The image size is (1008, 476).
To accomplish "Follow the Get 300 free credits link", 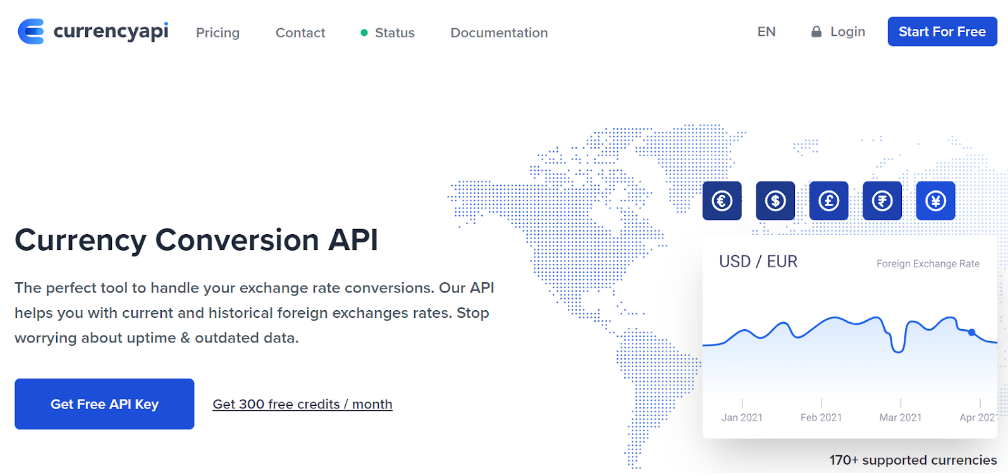I will click(303, 404).
